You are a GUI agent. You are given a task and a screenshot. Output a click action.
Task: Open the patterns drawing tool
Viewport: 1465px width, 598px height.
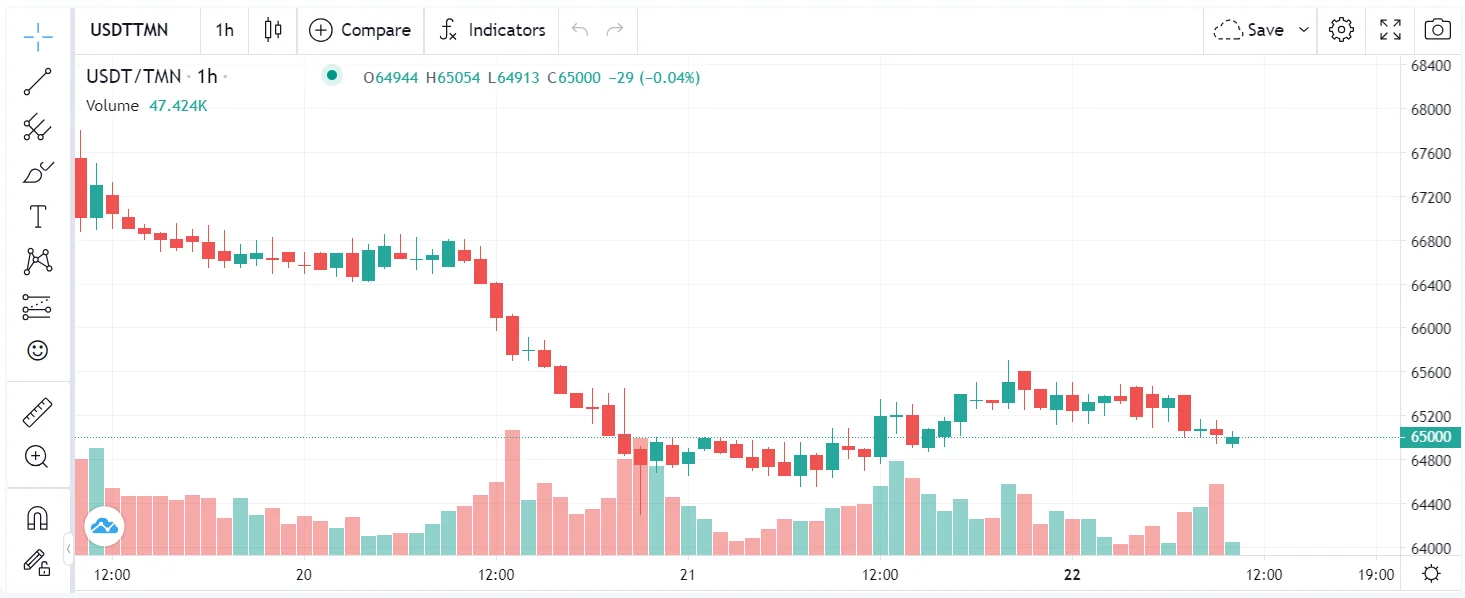click(37, 261)
